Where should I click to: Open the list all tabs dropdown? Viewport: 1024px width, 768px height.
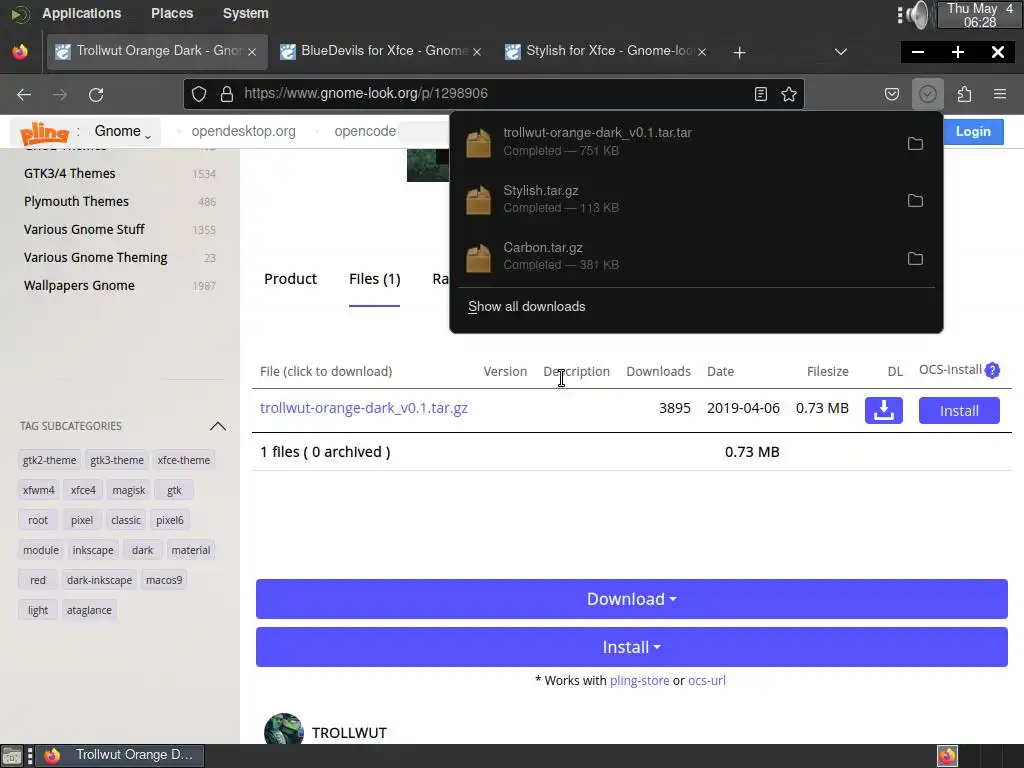point(840,52)
